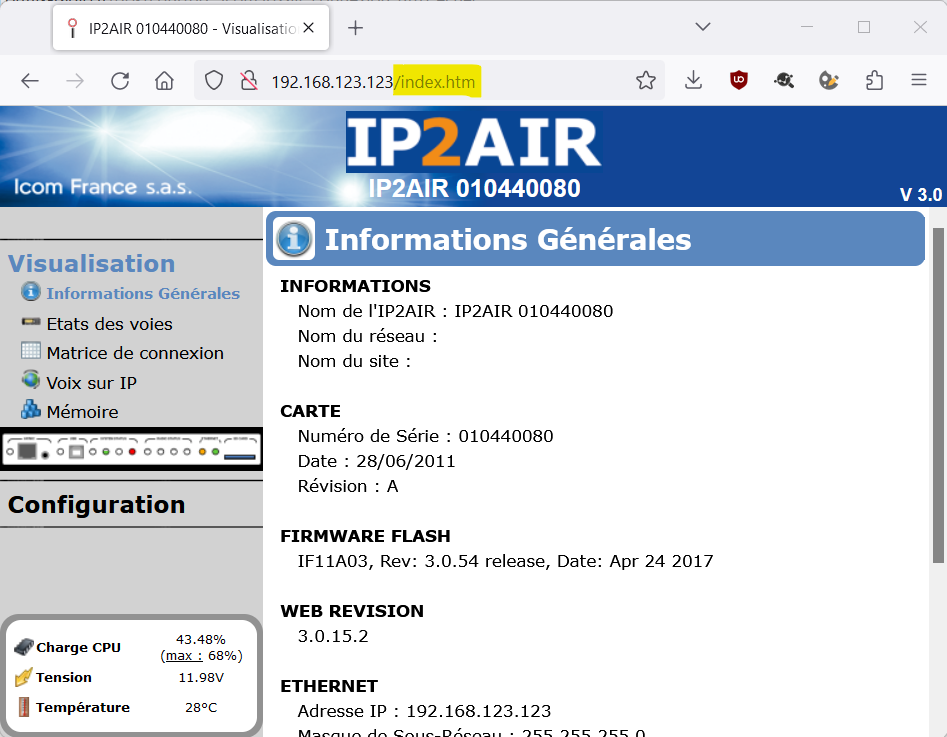
Task: Expand the list all tabs chevron
Action: (x=703, y=27)
